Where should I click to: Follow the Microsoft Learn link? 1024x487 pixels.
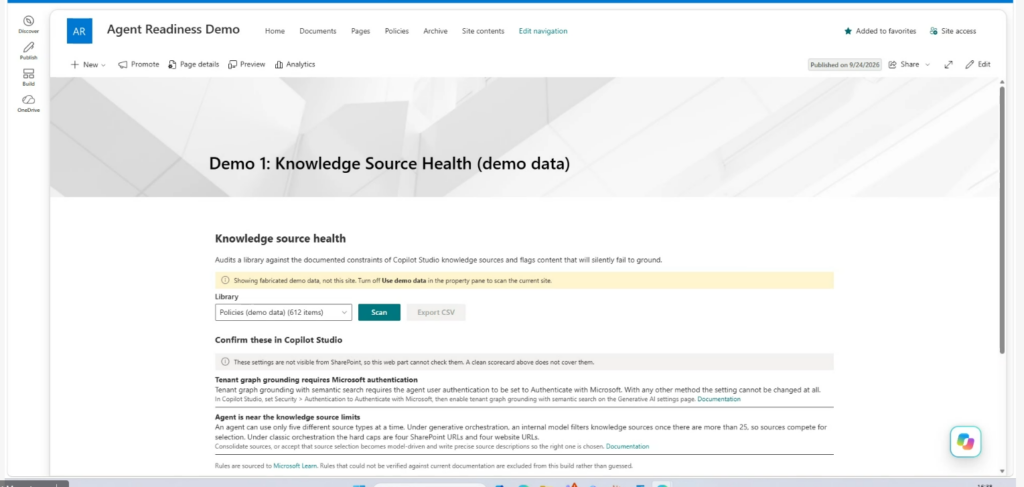click(295, 466)
